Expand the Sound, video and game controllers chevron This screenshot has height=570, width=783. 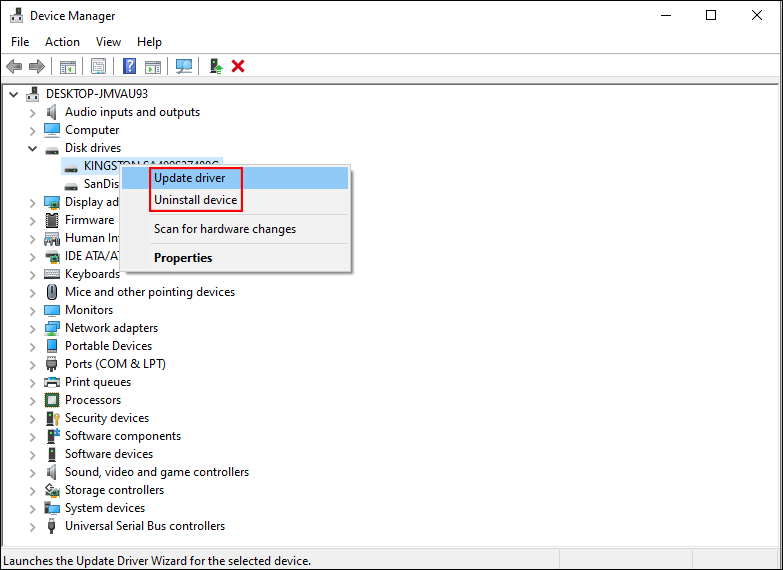(x=33, y=473)
